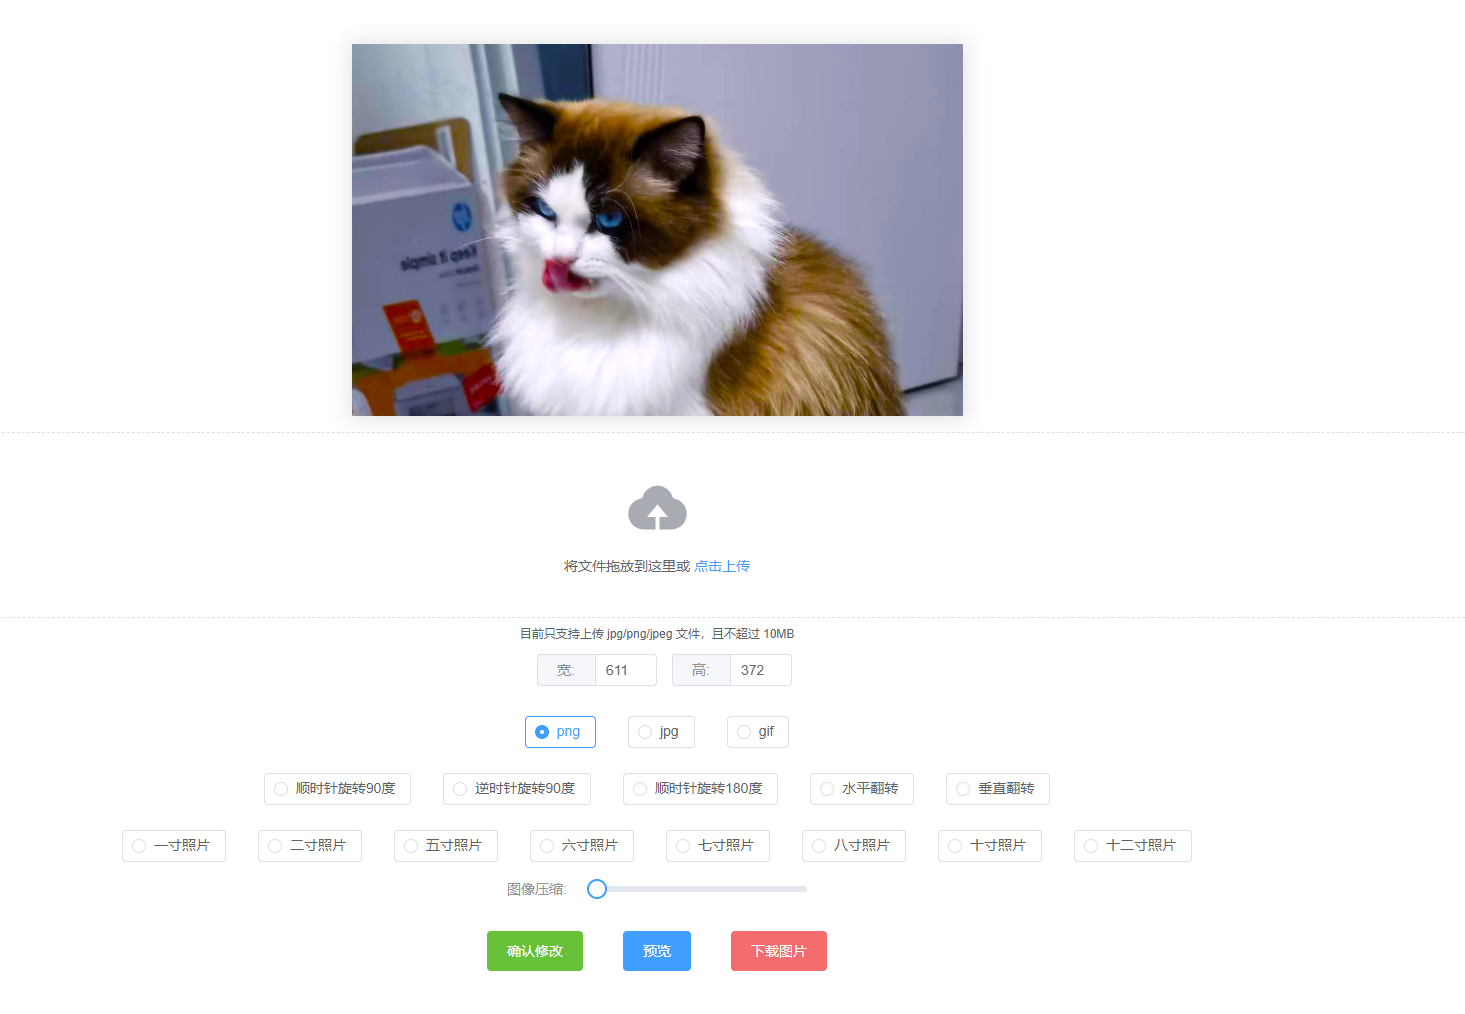Image resolution: width=1465 pixels, height=1014 pixels.
Task: Click the red 下载图片 download button
Action: pos(779,951)
